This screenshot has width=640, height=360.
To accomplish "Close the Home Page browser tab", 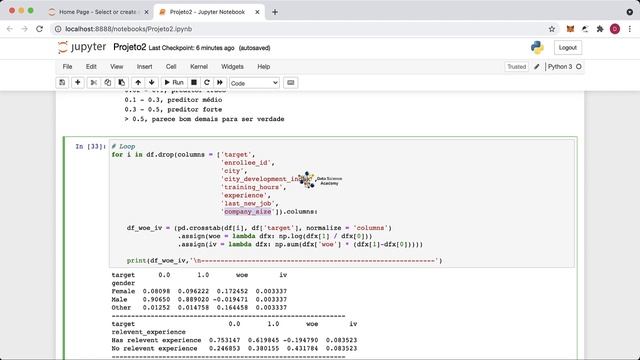I will tap(146, 12).
